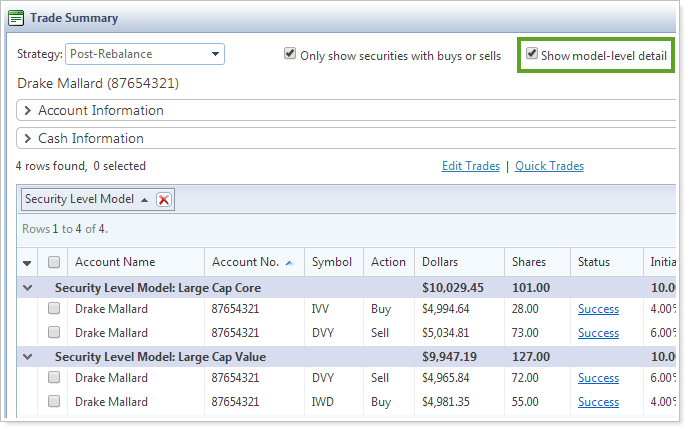
Task: Open the grid column options arrow menu
Action: (27, 263)
